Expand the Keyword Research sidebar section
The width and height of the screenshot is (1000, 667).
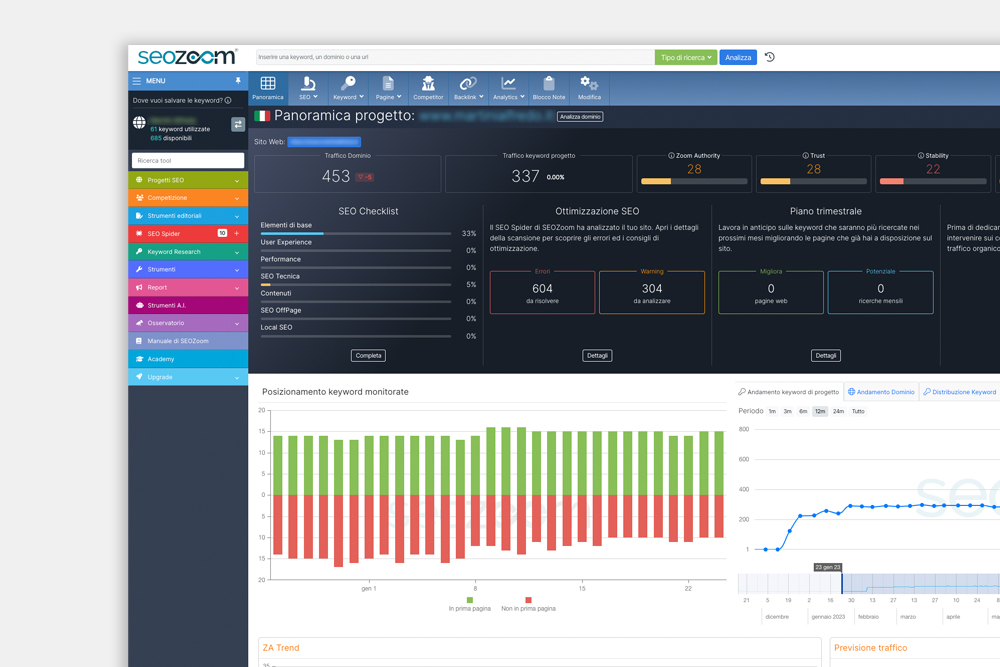pyautogui.click(x=188, y=252)
